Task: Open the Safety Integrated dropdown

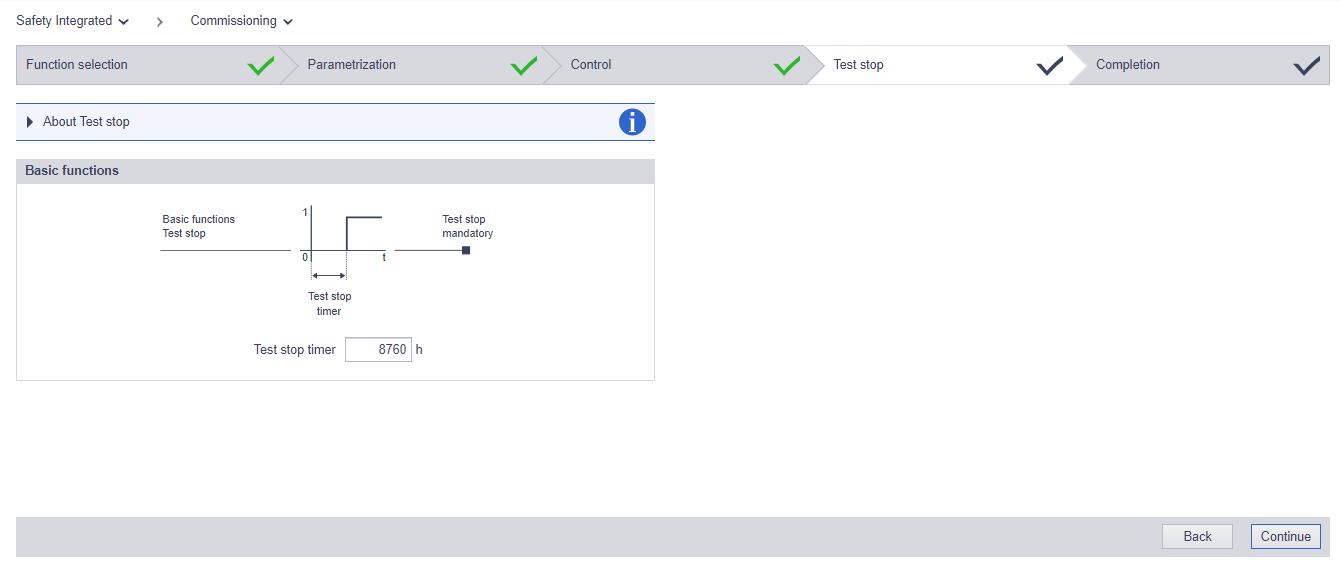Action: (72, 21)
